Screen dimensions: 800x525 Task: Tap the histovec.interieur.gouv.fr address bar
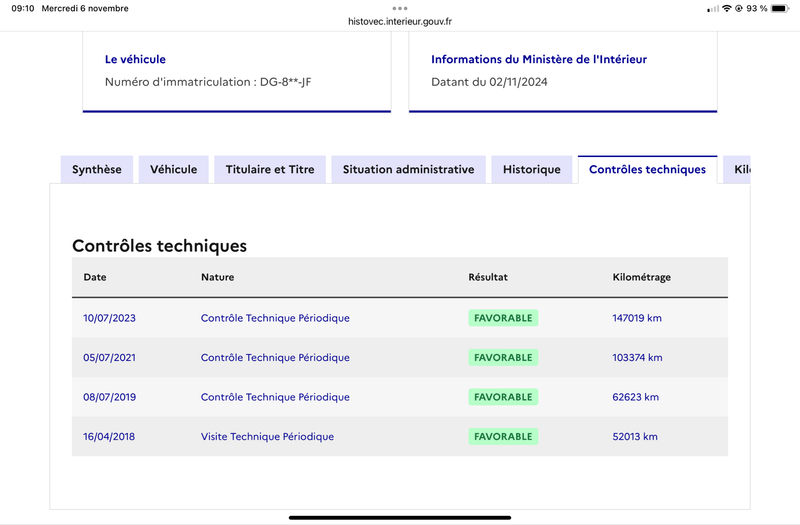click(399, 21)
